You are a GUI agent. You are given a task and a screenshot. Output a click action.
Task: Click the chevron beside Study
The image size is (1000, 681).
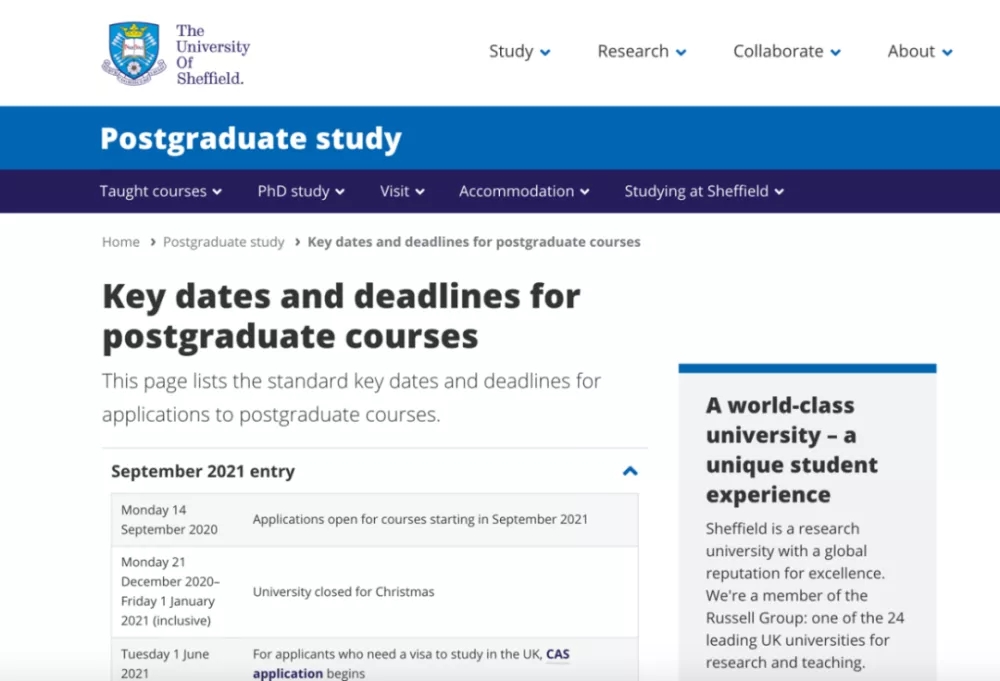point(545,52)
